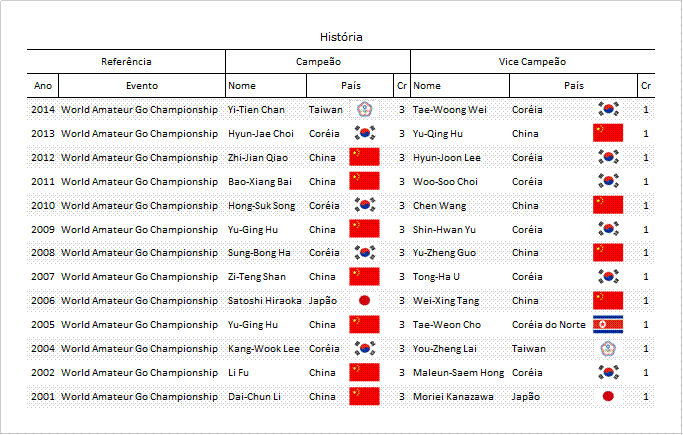Select the Vice Campeão header cell
The width and height of the screenshot is (683, 435).
coord(532,61)
